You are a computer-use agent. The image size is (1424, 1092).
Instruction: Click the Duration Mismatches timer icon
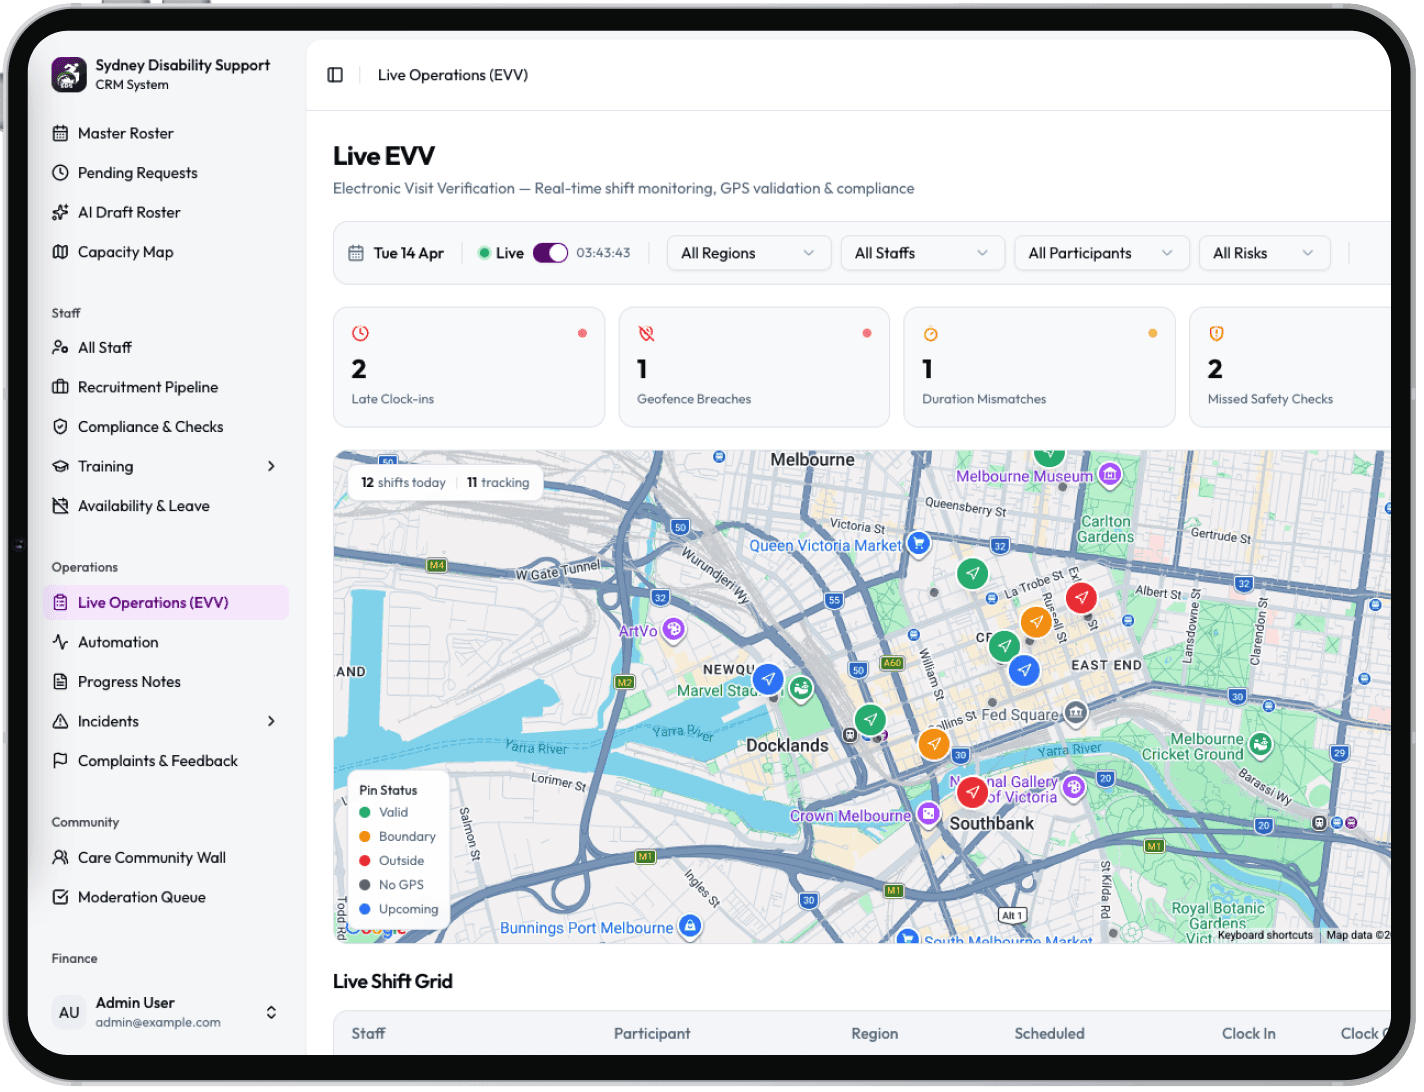(931, 334)
